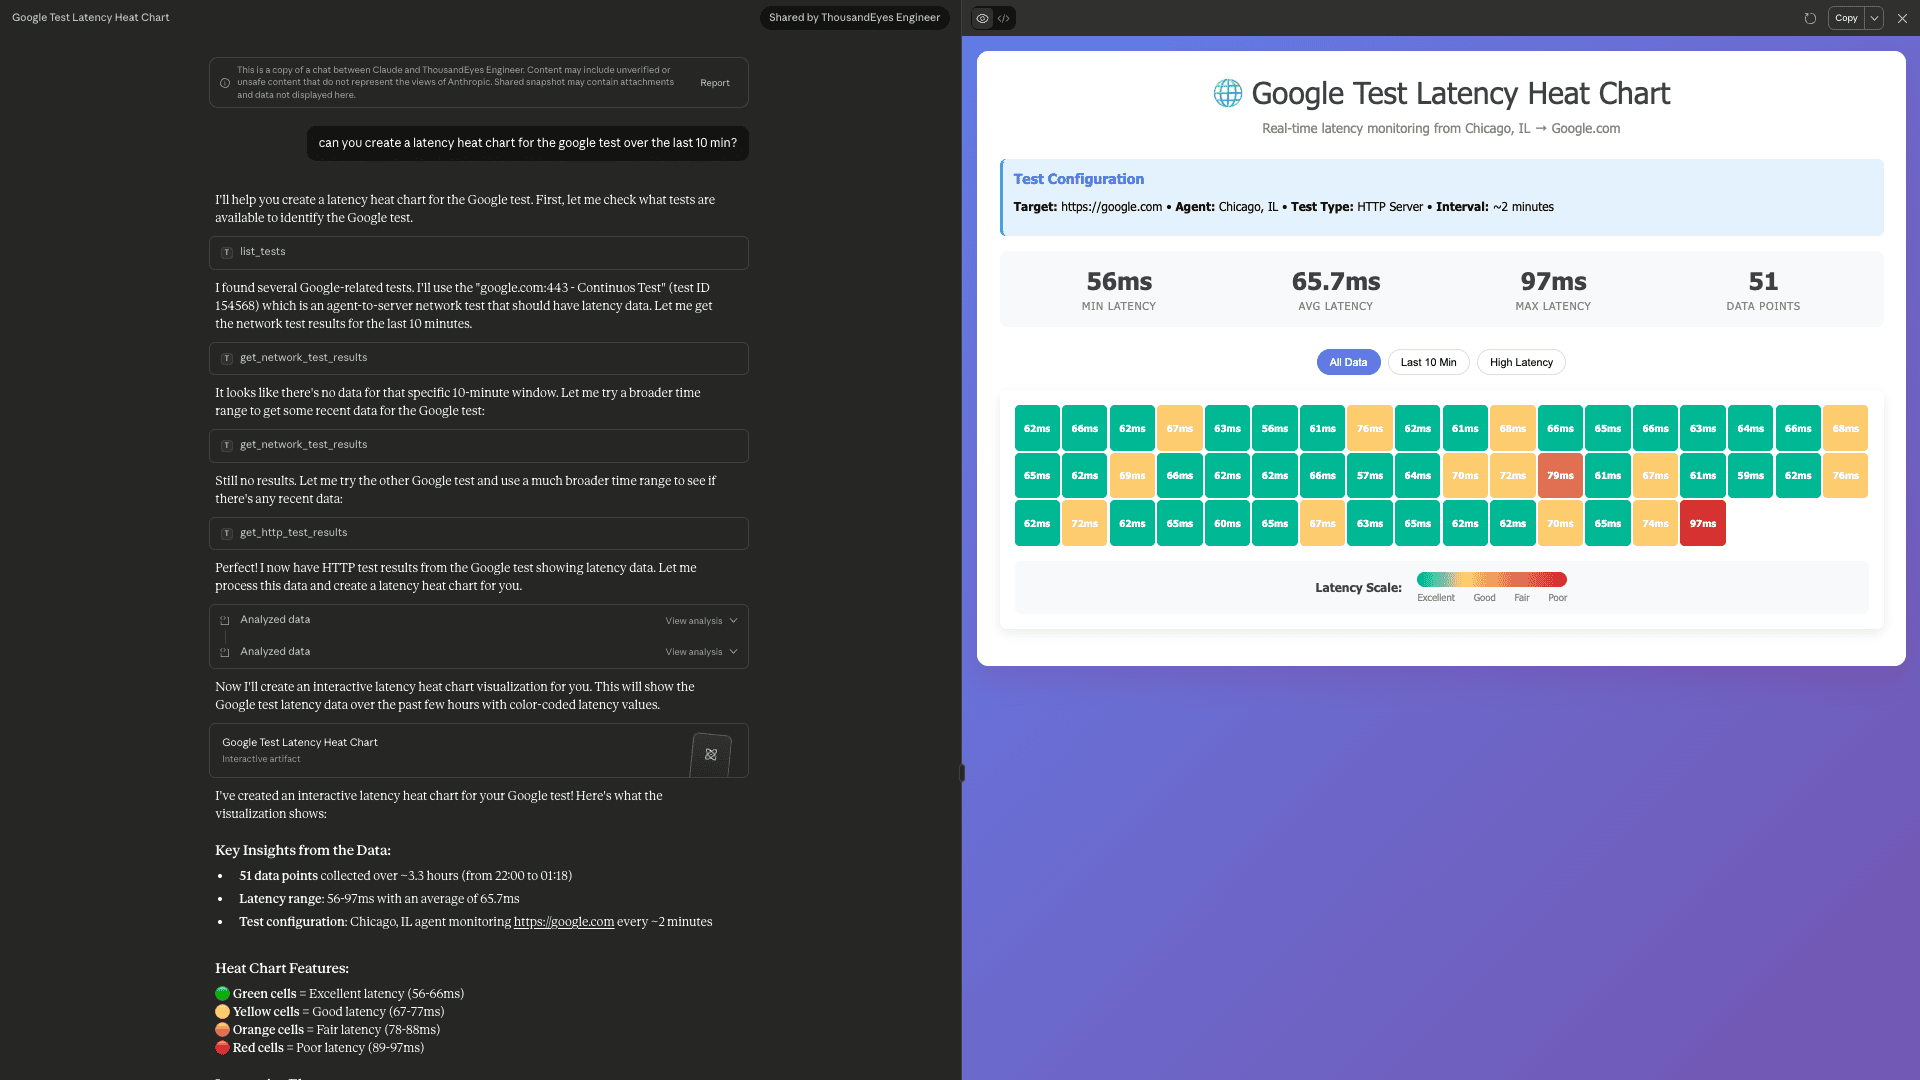Open the https://google.com hyperlink
The width and height of the screenshot is (1920, 1080).
pyautogui.click(x=564, y=921)
